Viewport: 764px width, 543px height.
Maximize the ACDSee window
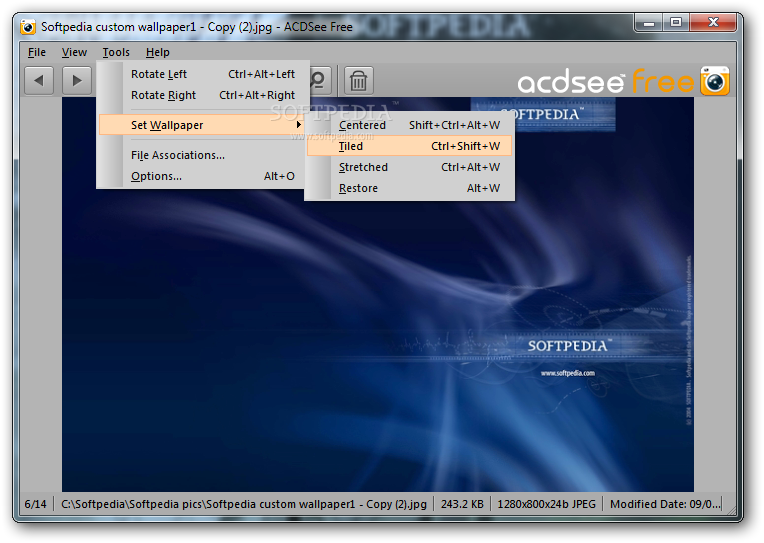(676, 23)
